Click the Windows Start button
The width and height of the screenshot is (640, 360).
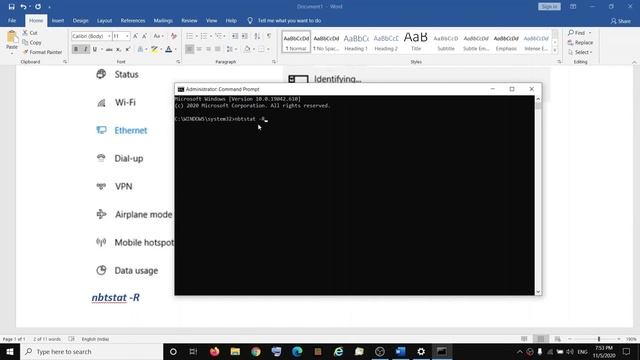coord(10,351)
